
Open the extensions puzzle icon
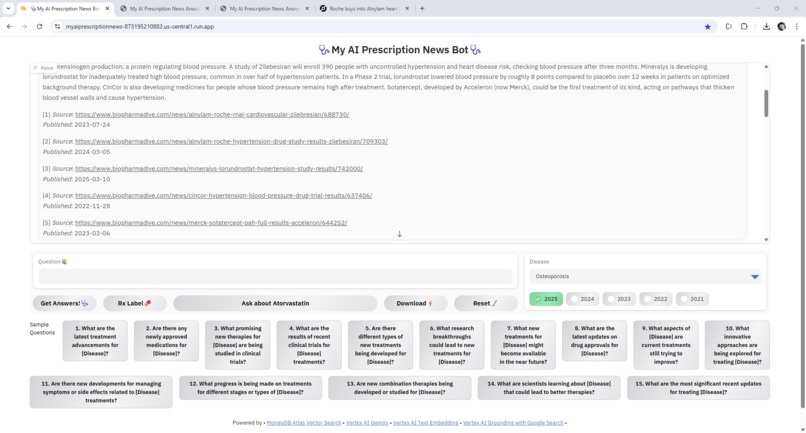744,26
